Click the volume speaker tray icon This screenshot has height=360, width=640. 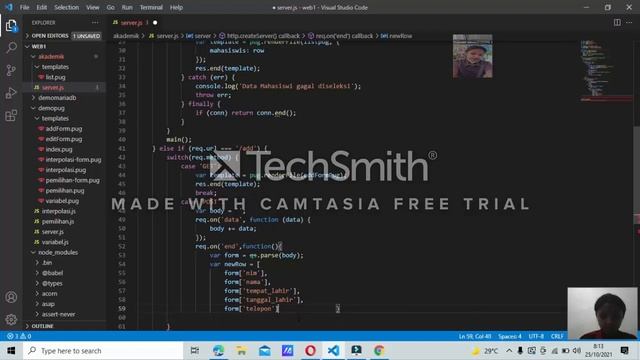(x=577, y=351)
